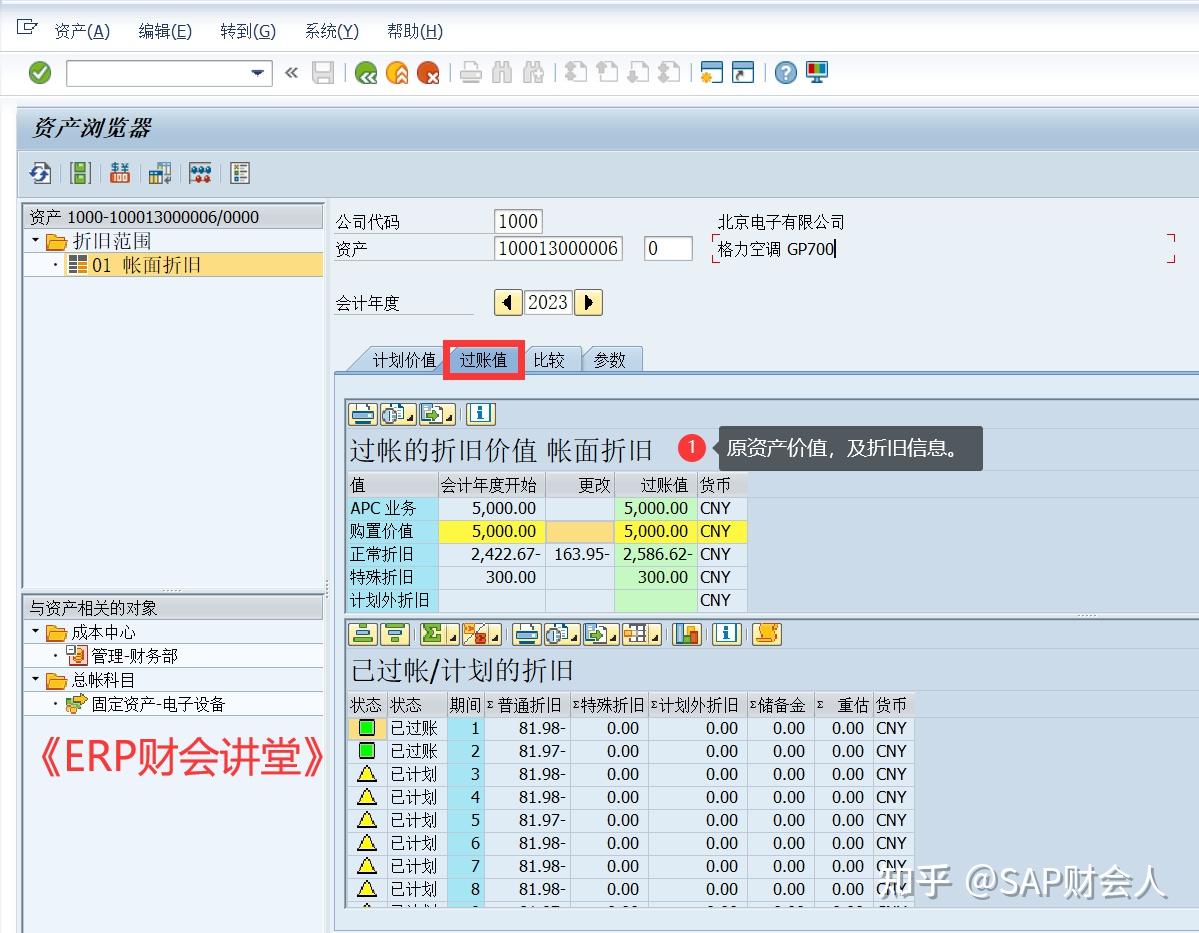The height and width of the screenshot is (933, 1199).
Task: Refresh the asset browser view
Action: click(x=40, y=173)
